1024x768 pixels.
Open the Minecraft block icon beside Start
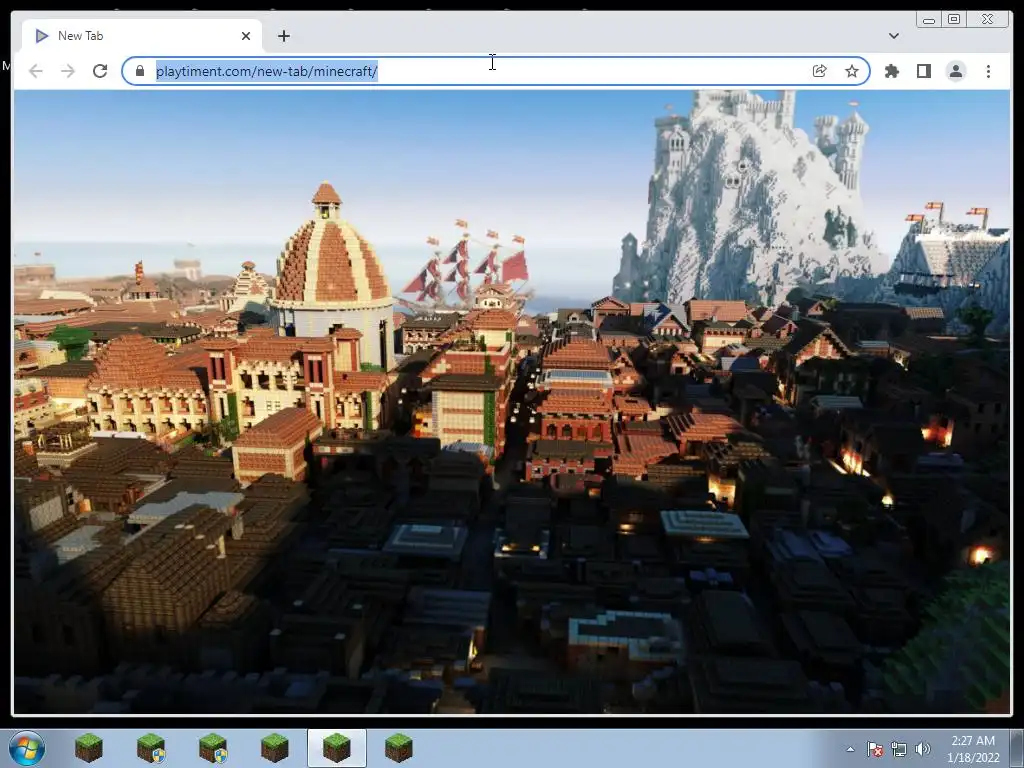[88, 748]
